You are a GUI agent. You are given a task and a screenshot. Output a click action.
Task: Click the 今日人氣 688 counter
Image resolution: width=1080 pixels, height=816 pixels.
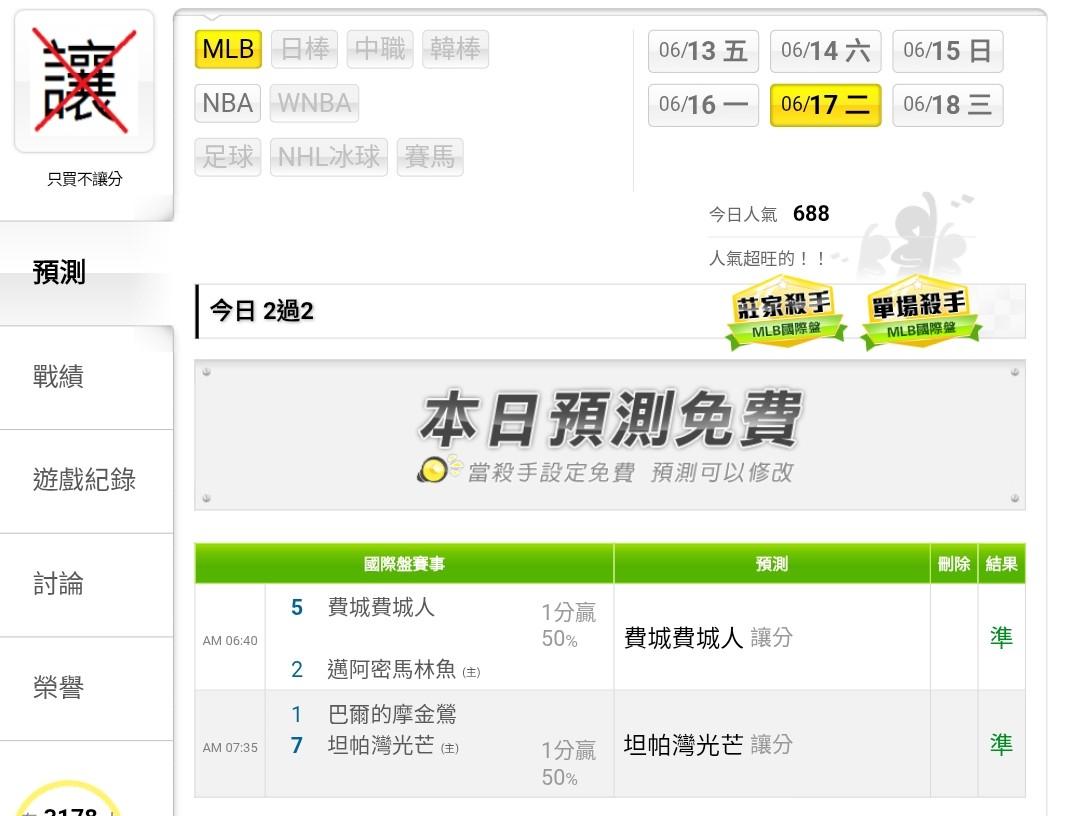pos(769,214)
